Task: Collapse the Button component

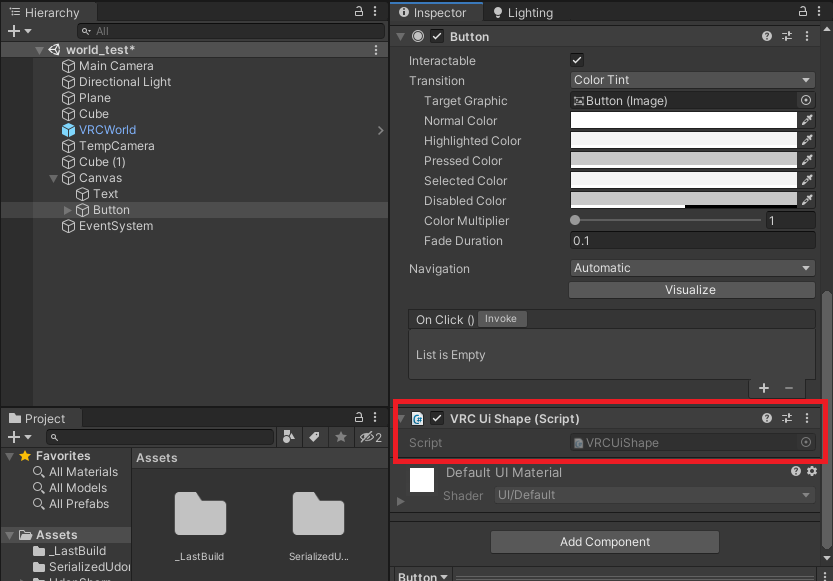Action: tap(401, 37)
